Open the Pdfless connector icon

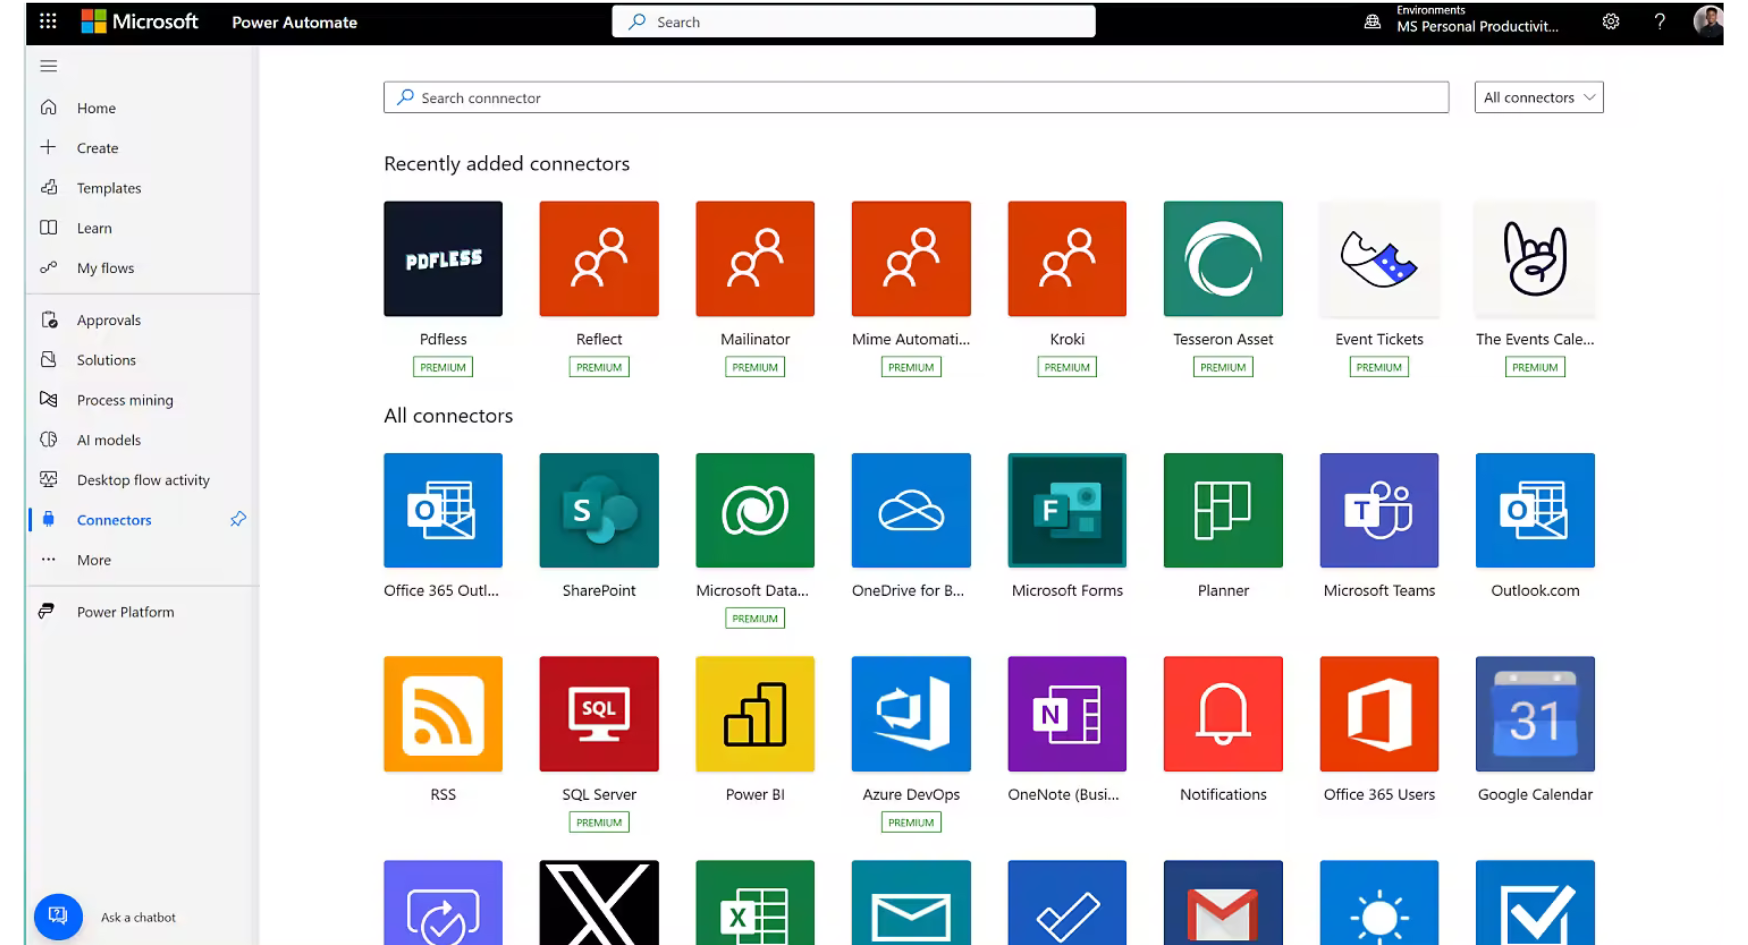click(443, 258)
